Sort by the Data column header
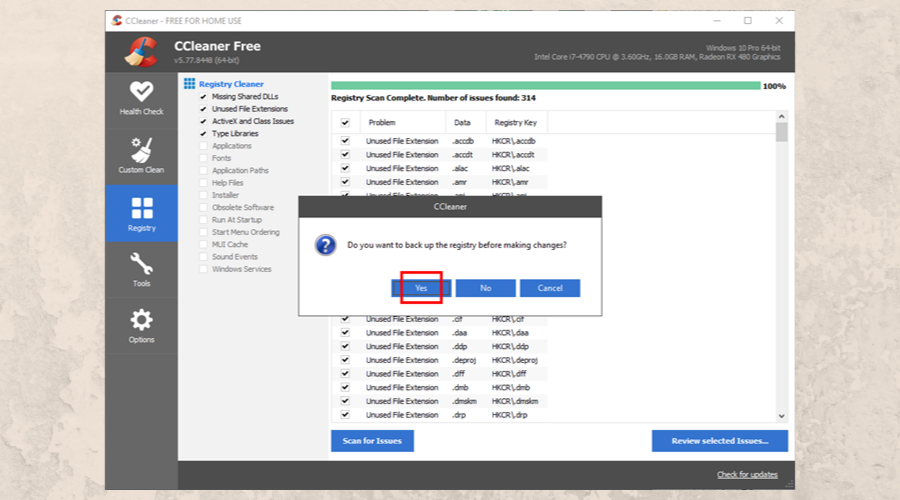The height and width of the screenshot is (500, 900). tap(462, 123)
